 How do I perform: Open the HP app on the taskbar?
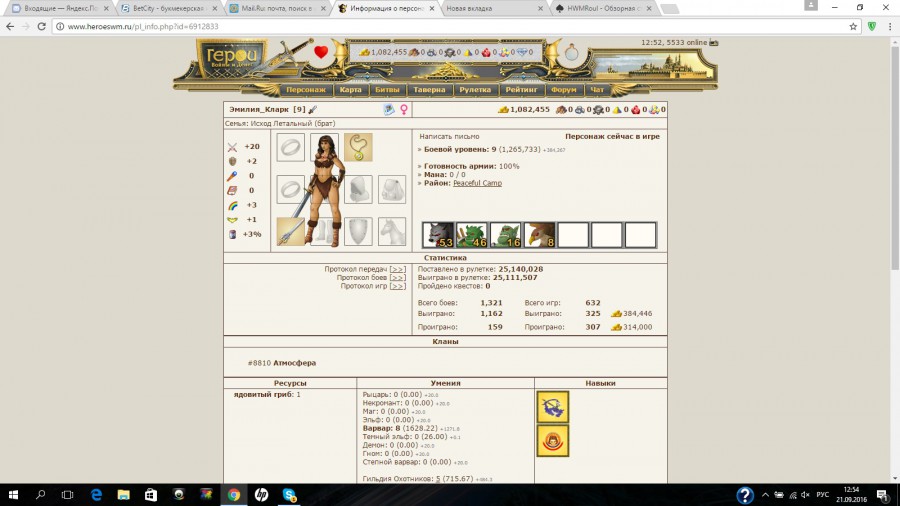261,495
